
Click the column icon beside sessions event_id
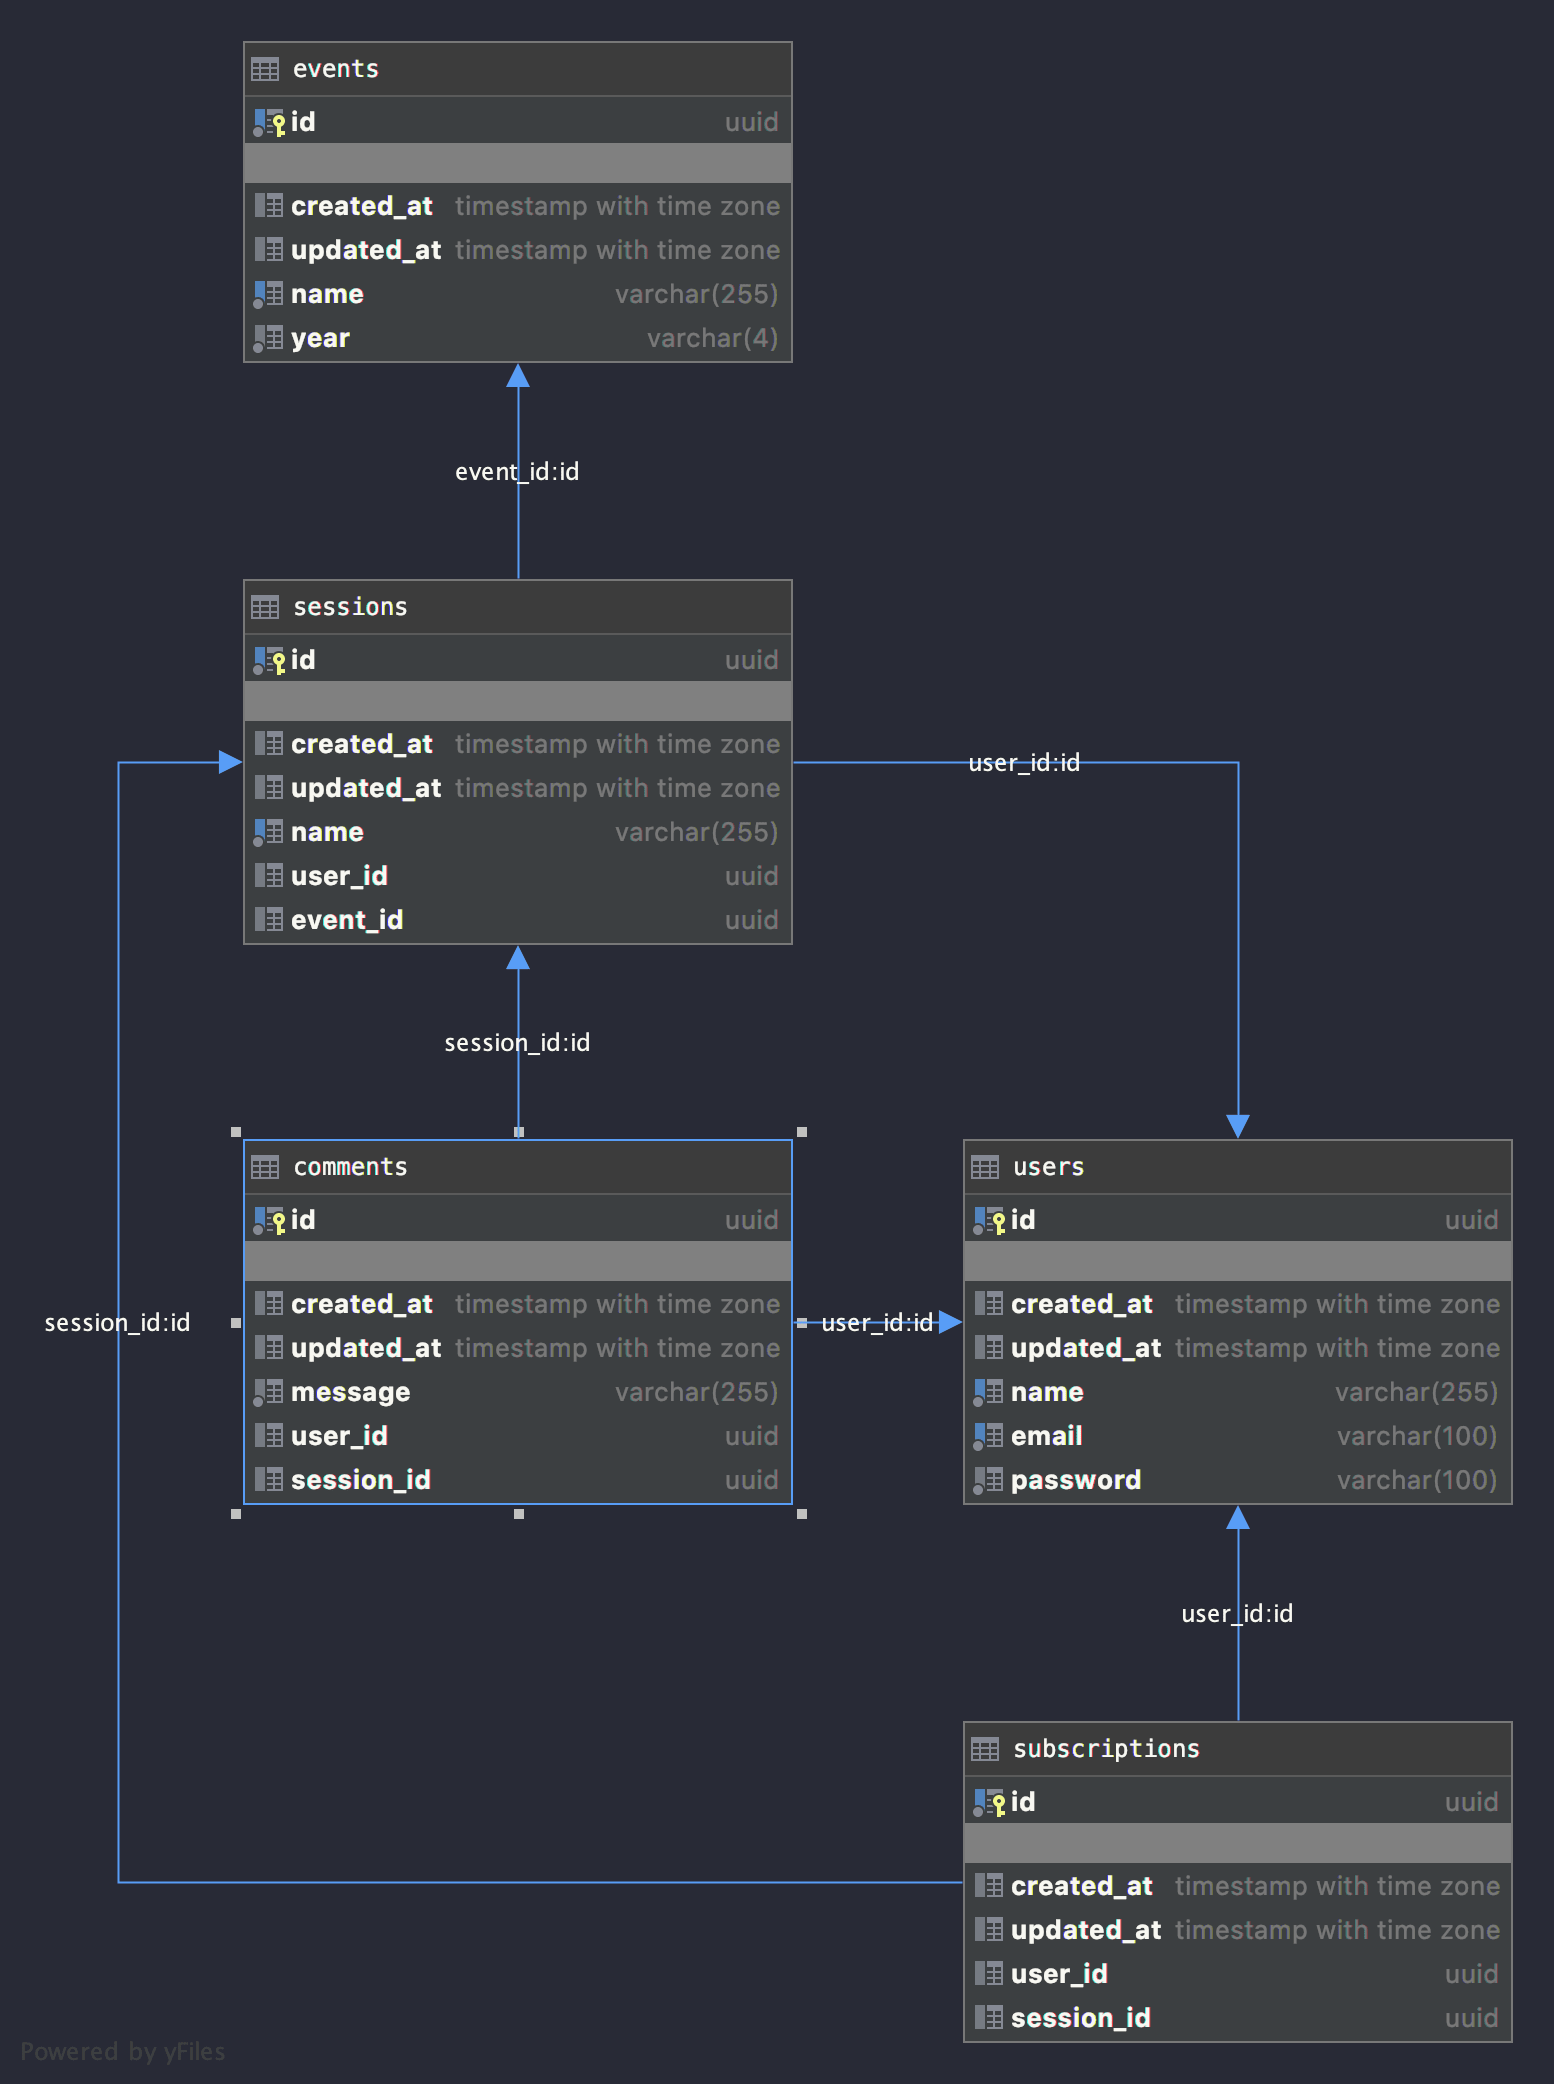point(268,920)
